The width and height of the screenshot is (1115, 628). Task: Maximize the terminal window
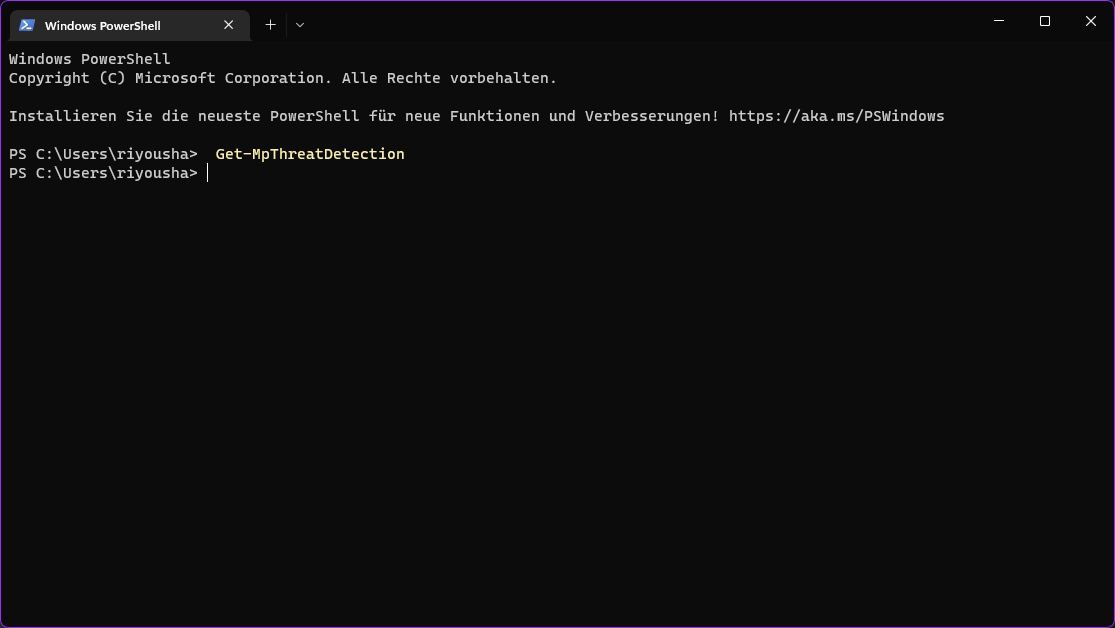[1045, 21]
